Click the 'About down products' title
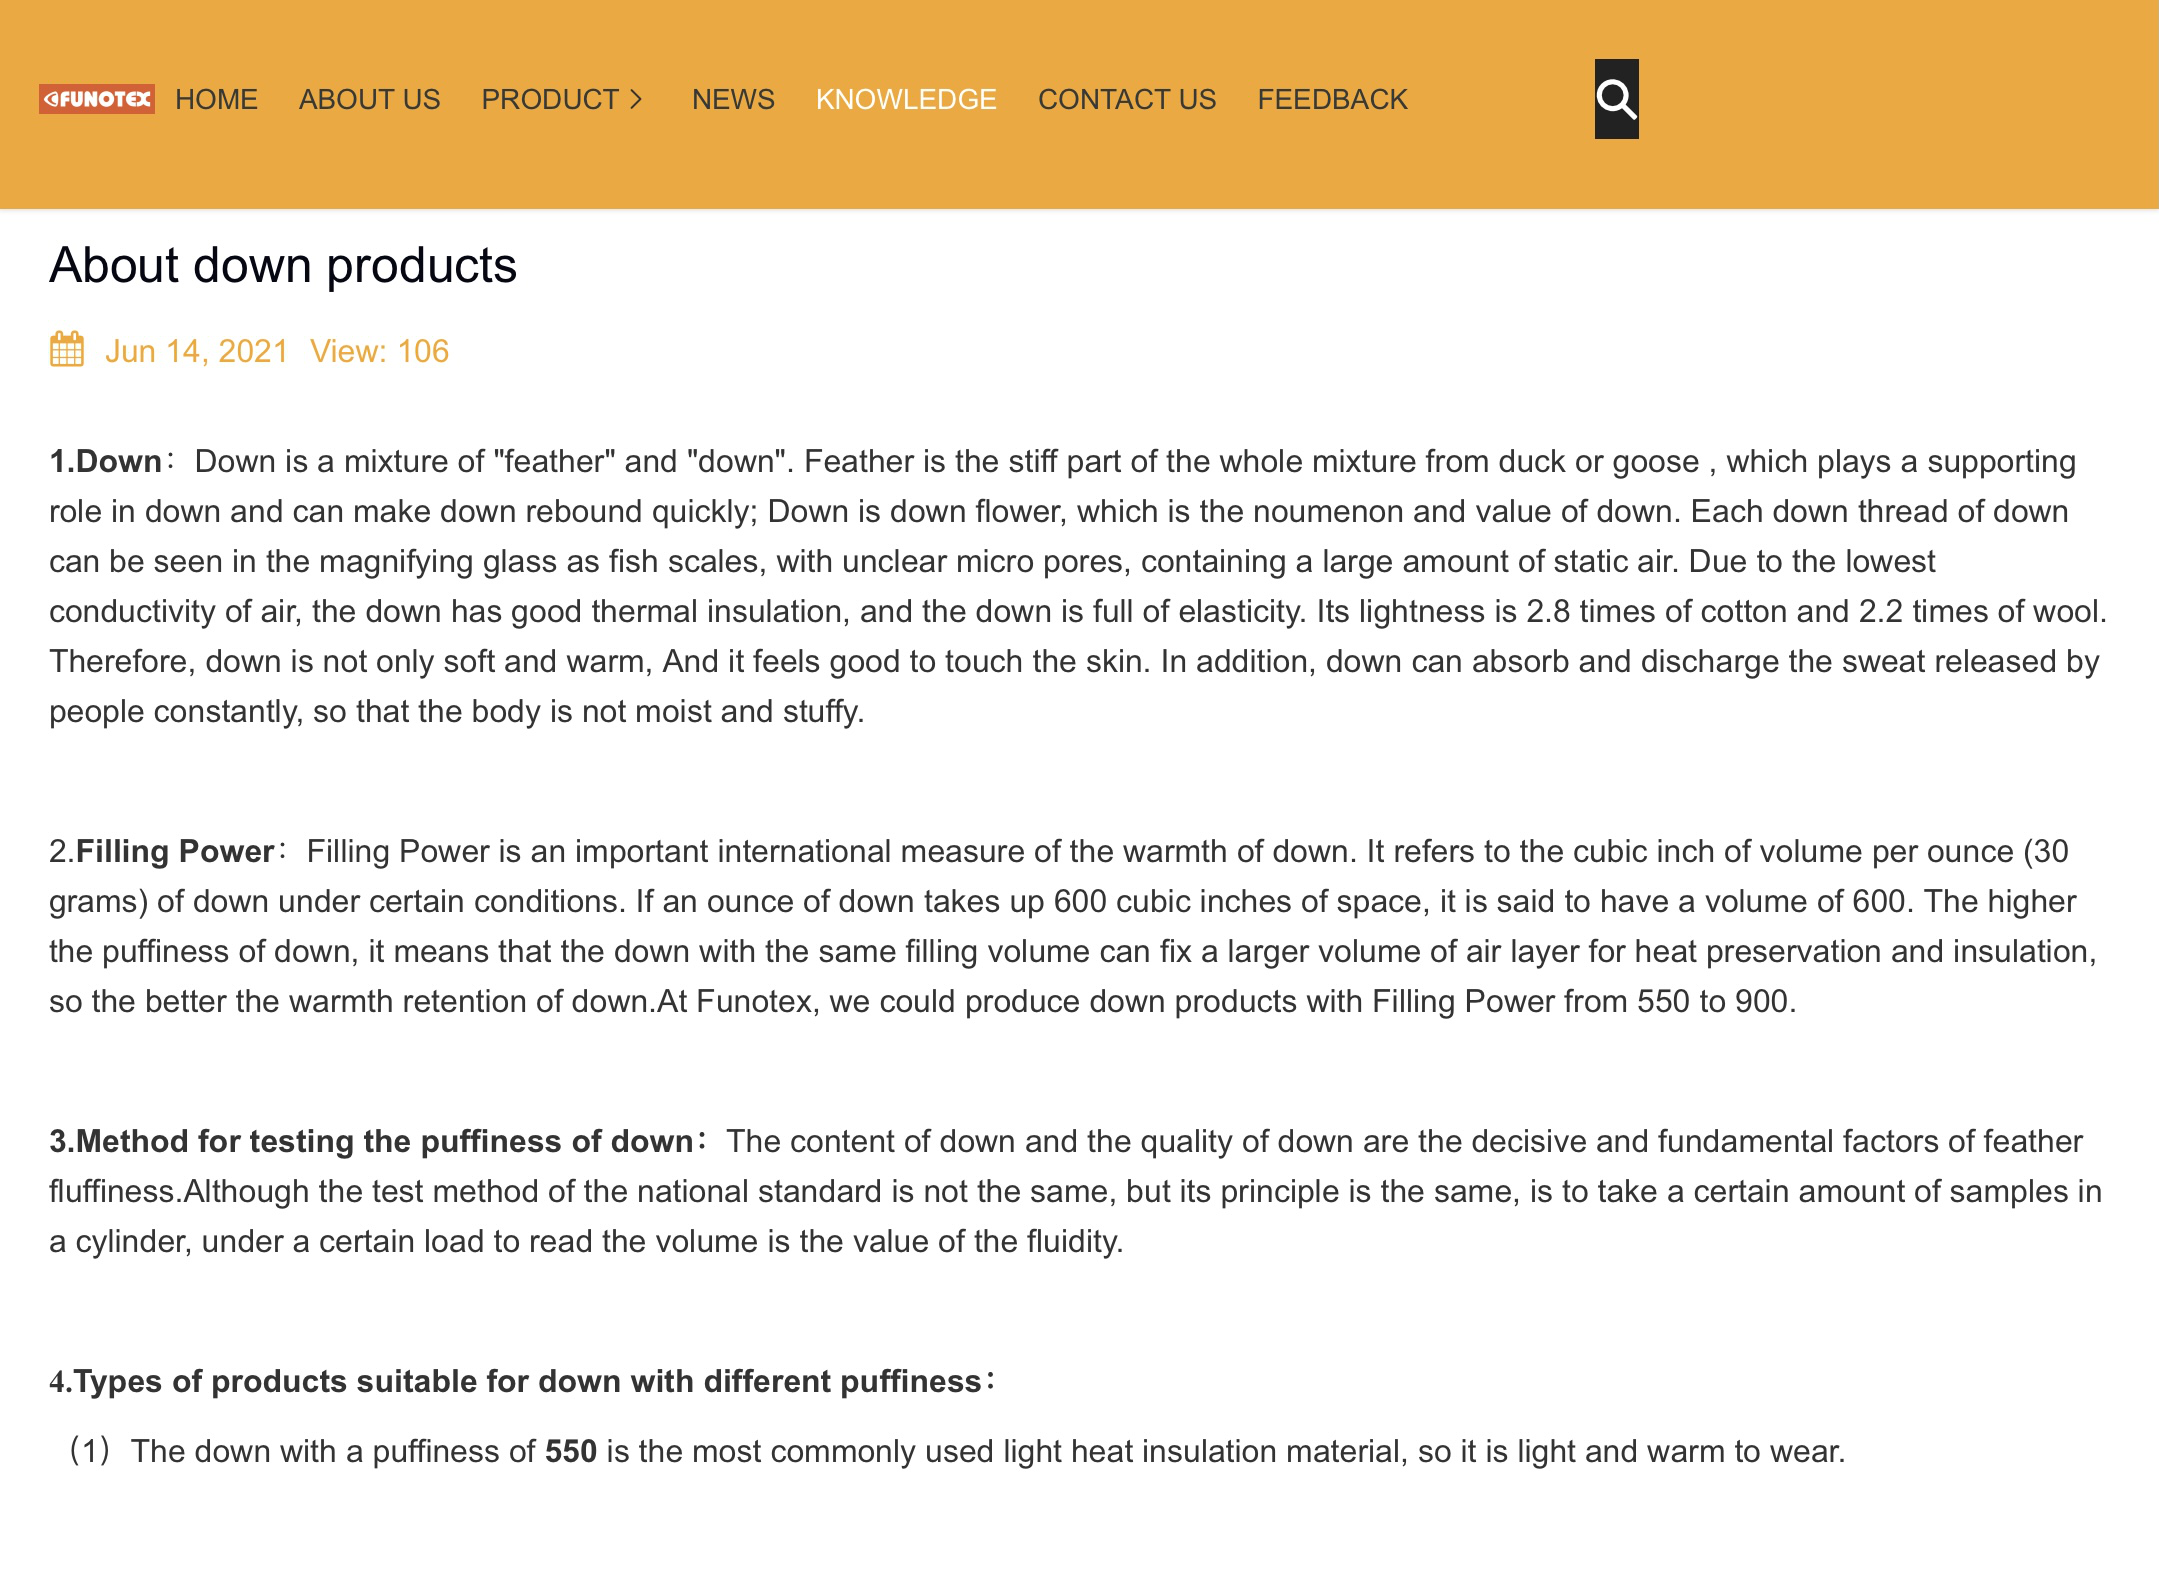This screenshot has width=2159, height=1569. pos(283,266)
